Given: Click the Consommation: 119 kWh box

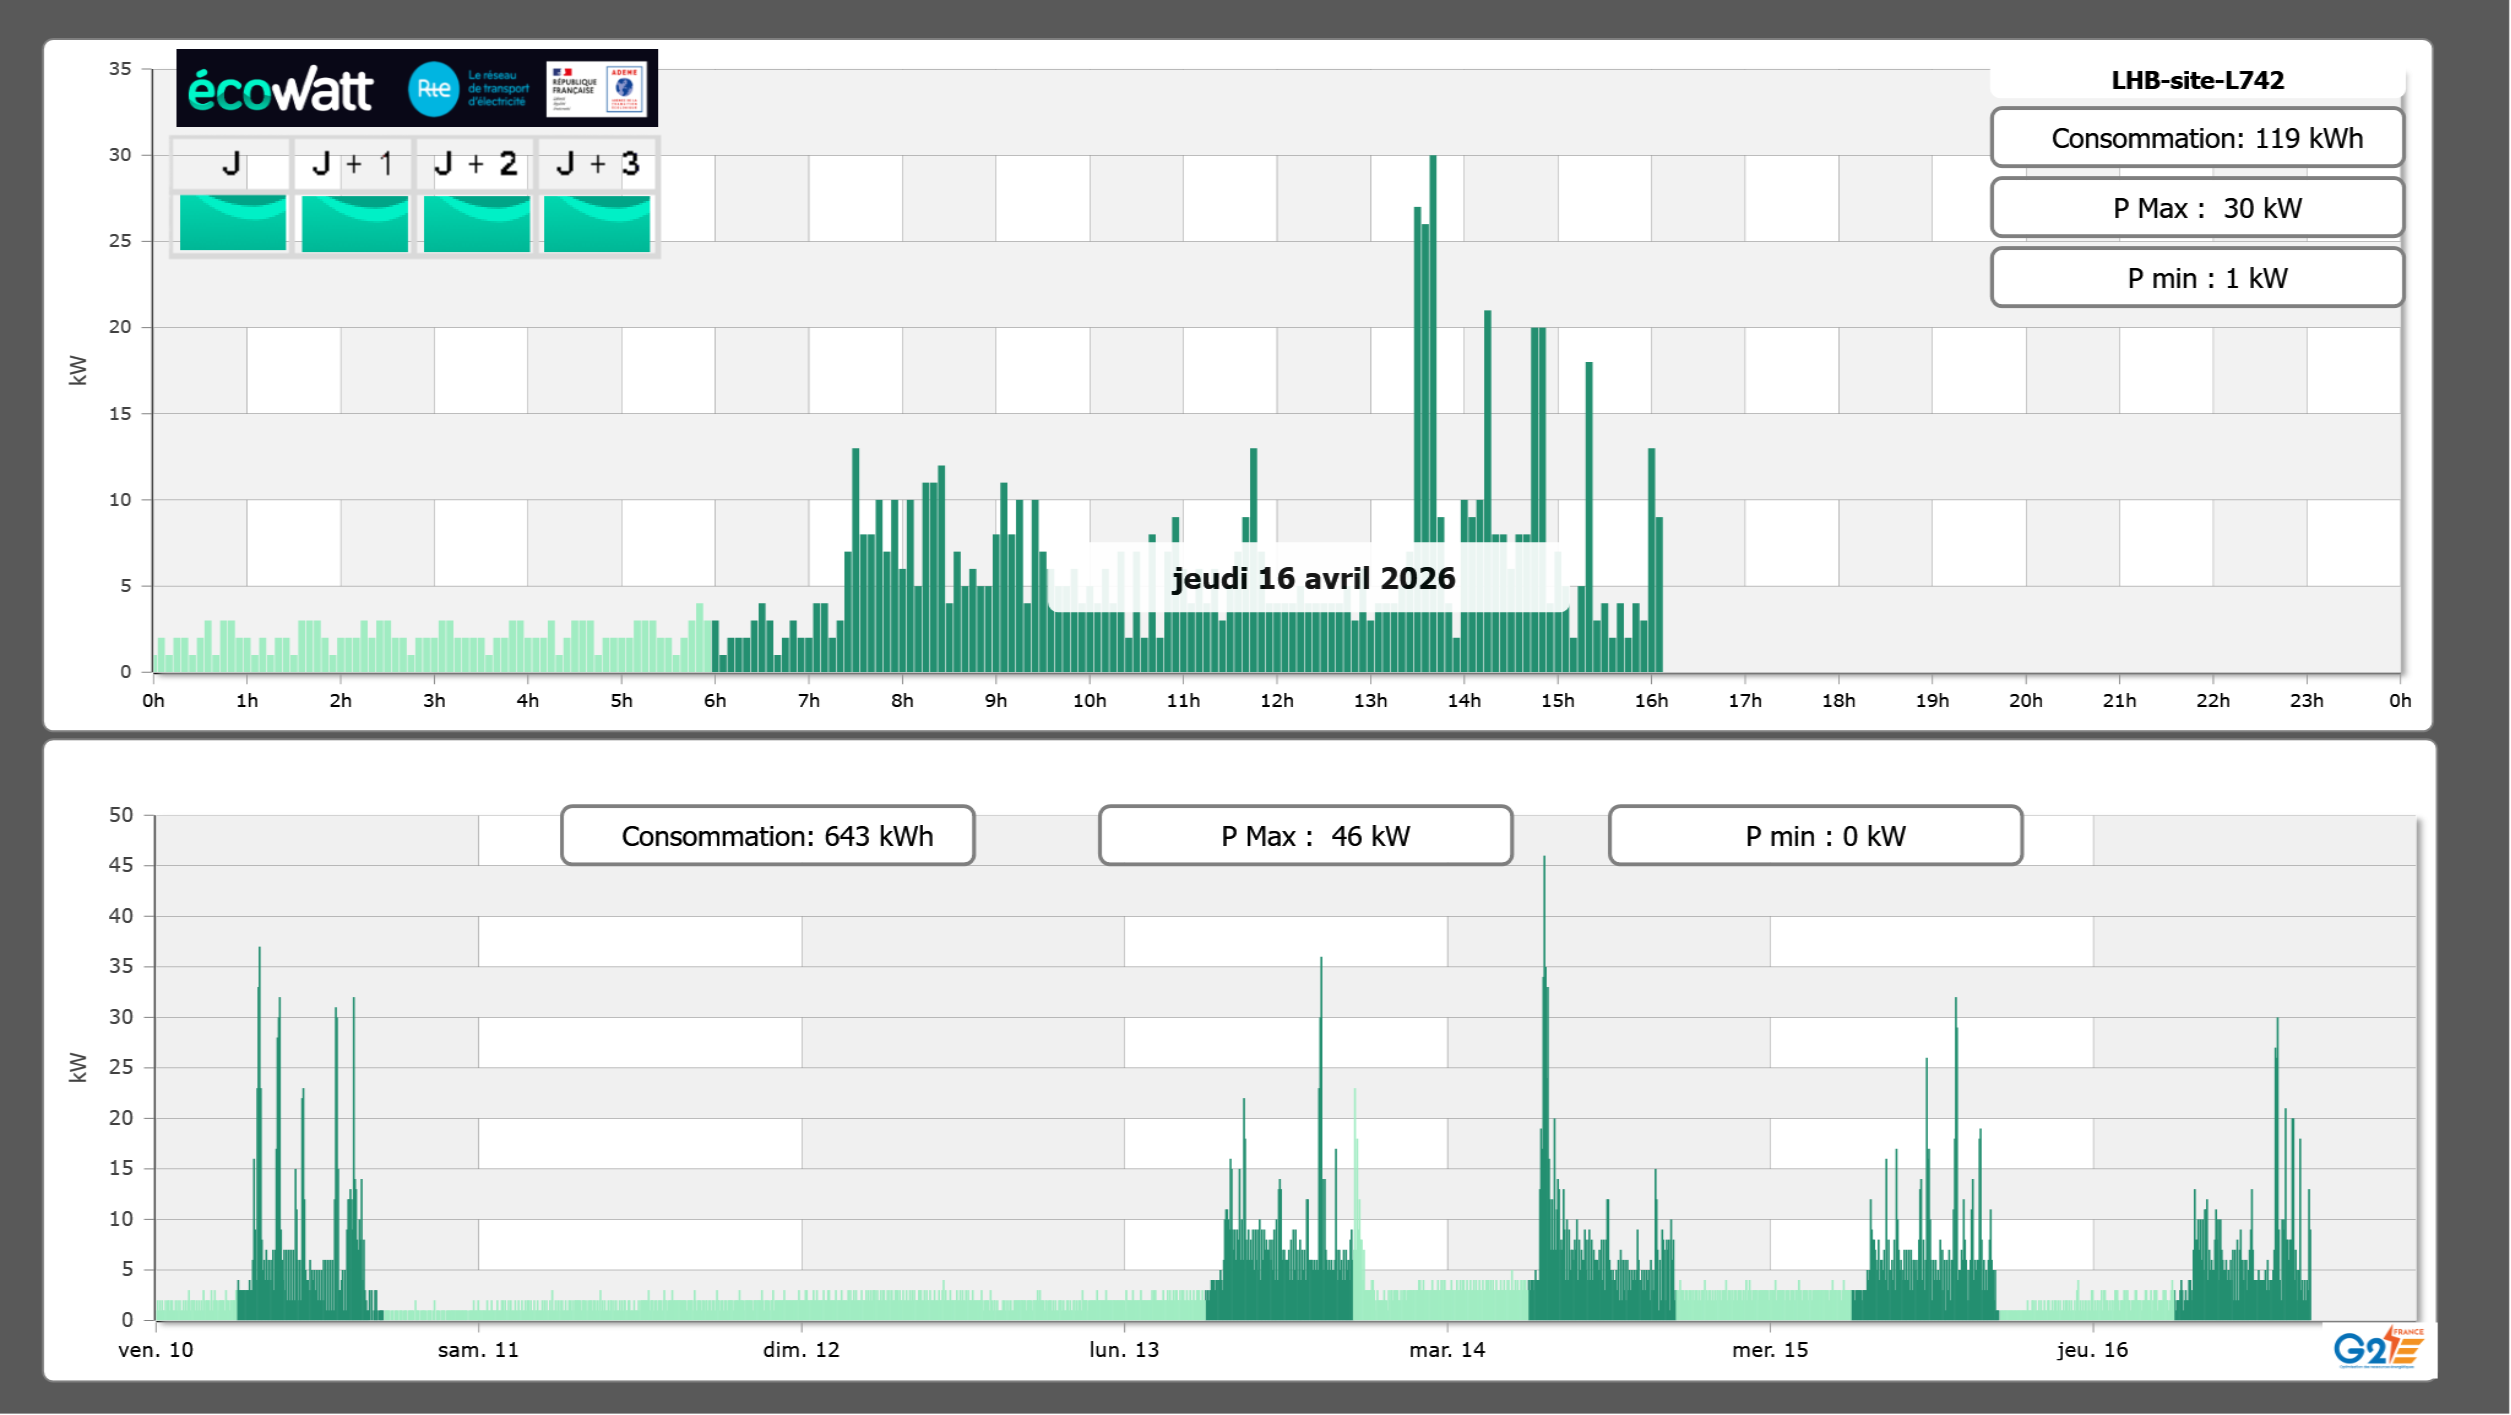Looking at the screenshot, I should 2197,138.
